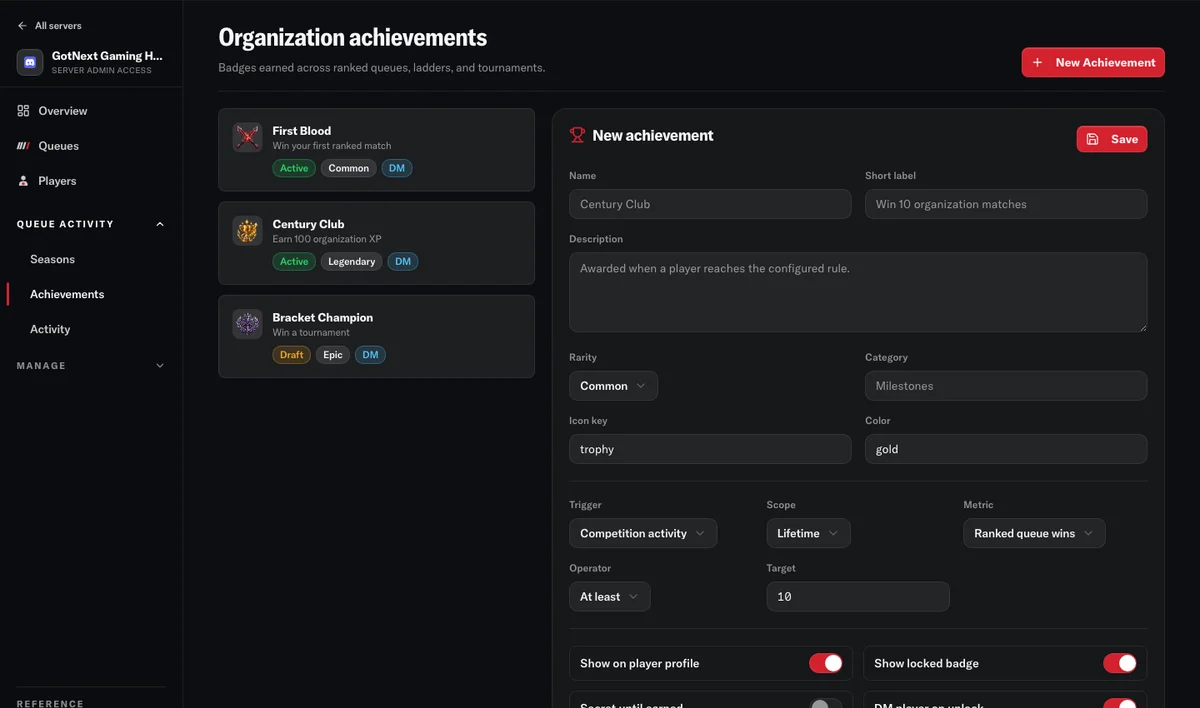Click the Bracket Champion purple badge icon

pyautogui.click(x=247, y=324)
